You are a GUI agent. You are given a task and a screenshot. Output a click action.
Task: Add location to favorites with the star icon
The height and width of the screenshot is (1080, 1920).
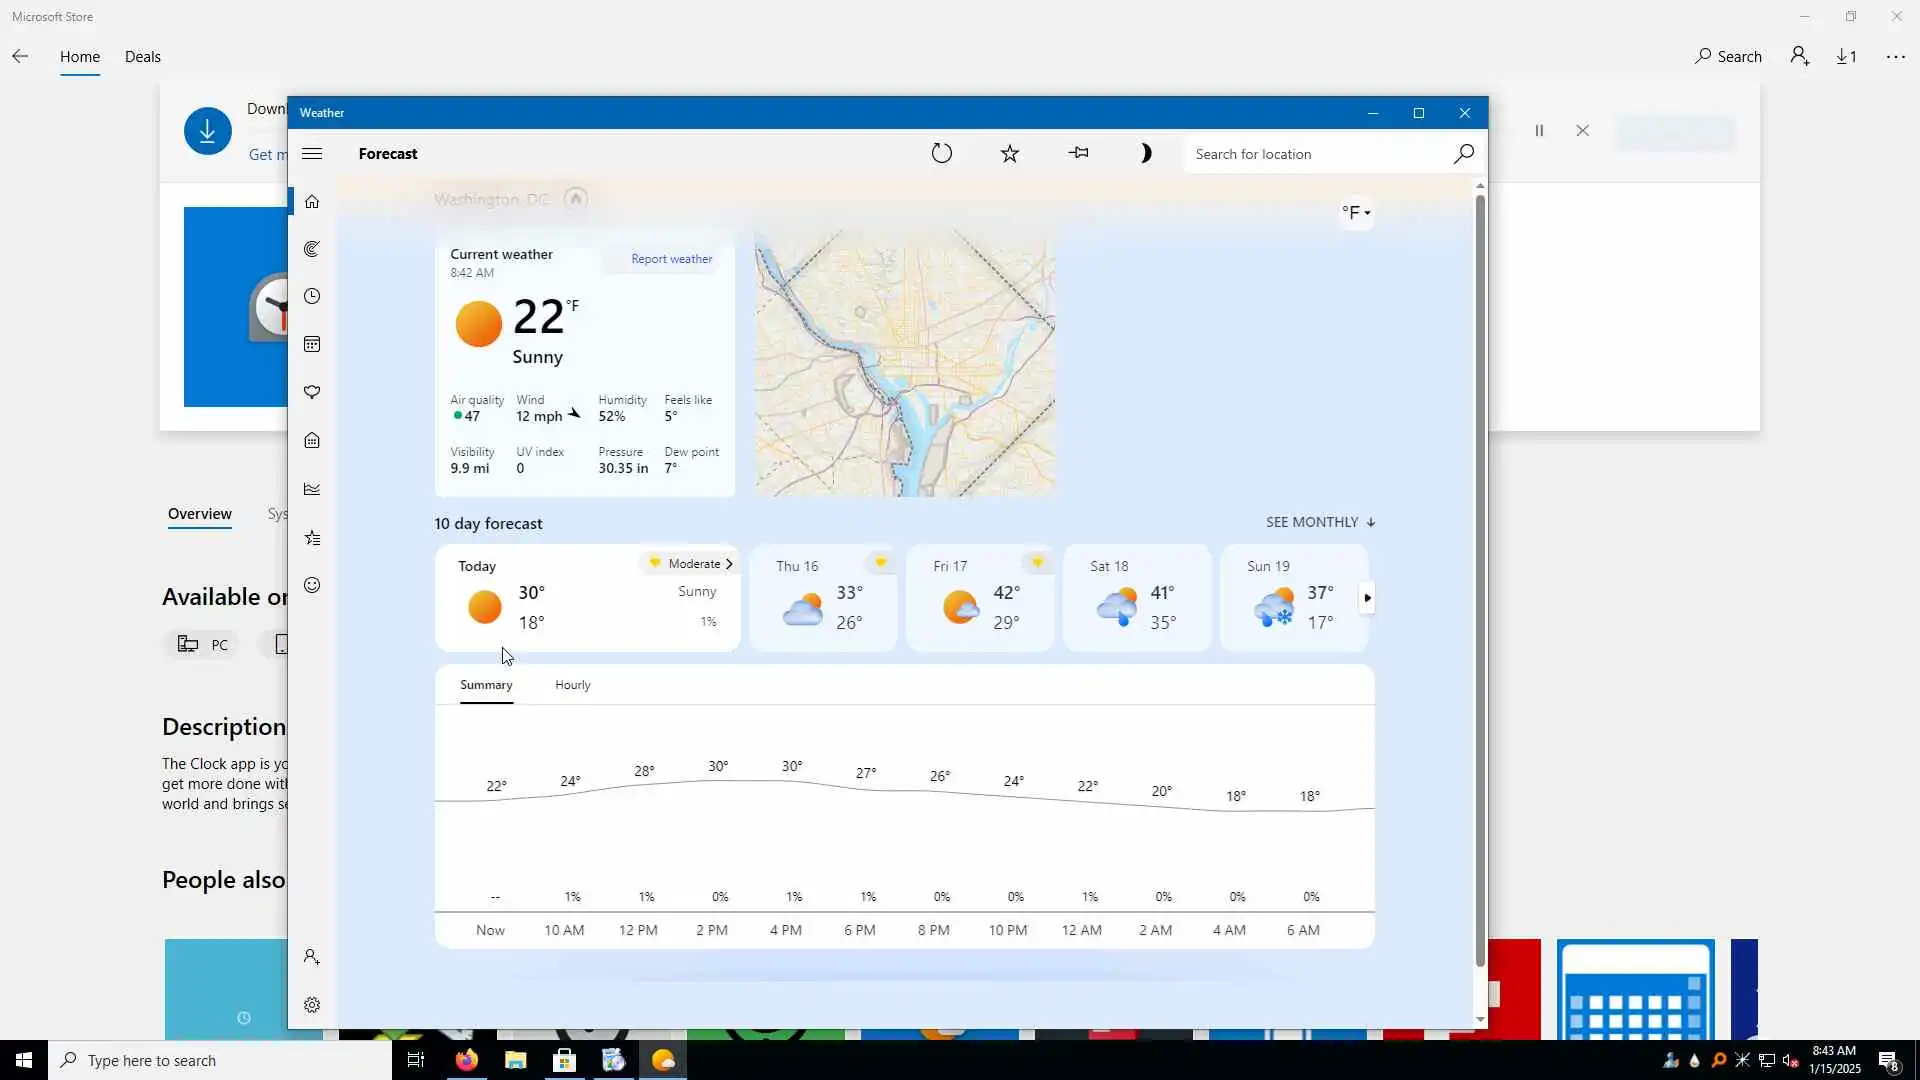[1009, 153]
